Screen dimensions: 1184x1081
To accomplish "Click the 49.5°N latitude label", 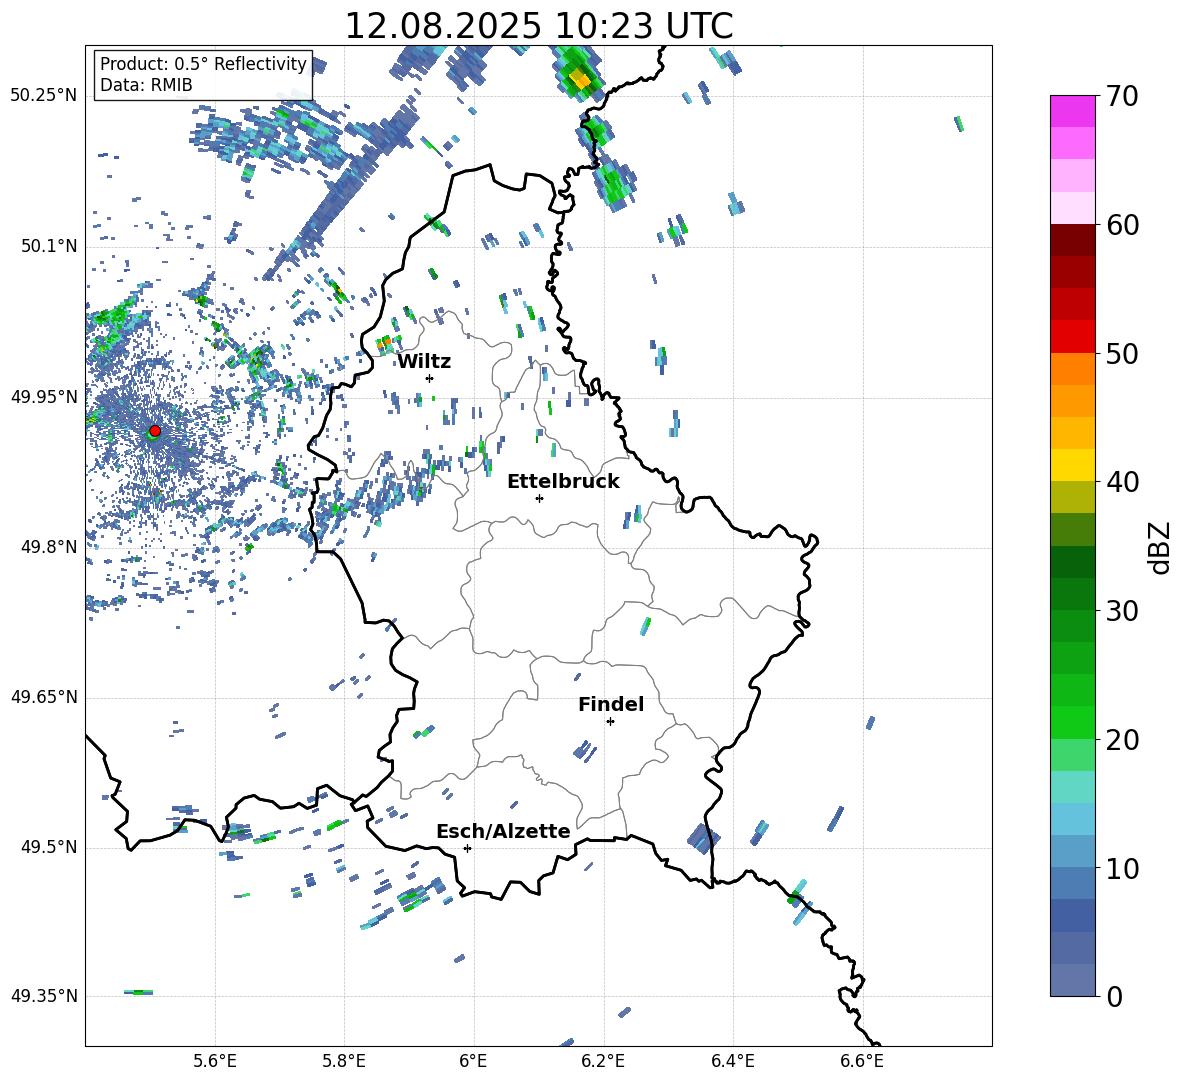I will pos(49,847).
